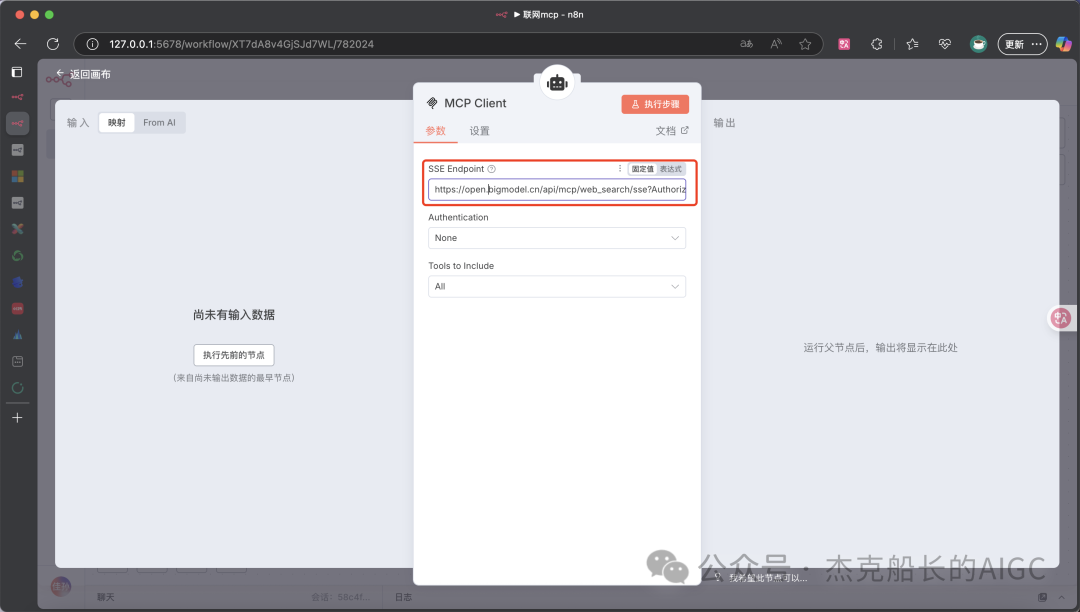Open the browser extensions puzzle icon

pyautogui.click(x=877, y=44)
